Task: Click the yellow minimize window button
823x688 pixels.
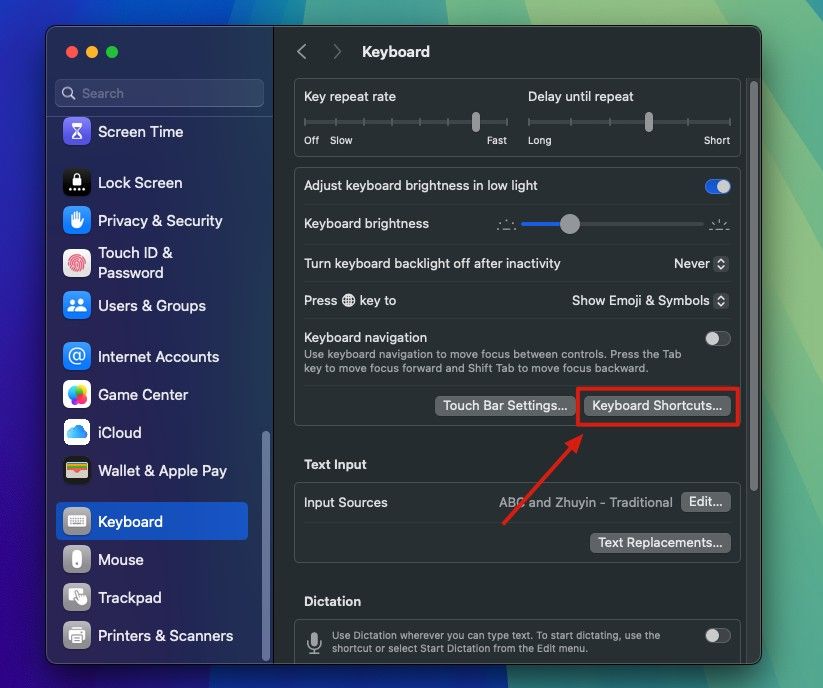Action: (x=92, y=52)
